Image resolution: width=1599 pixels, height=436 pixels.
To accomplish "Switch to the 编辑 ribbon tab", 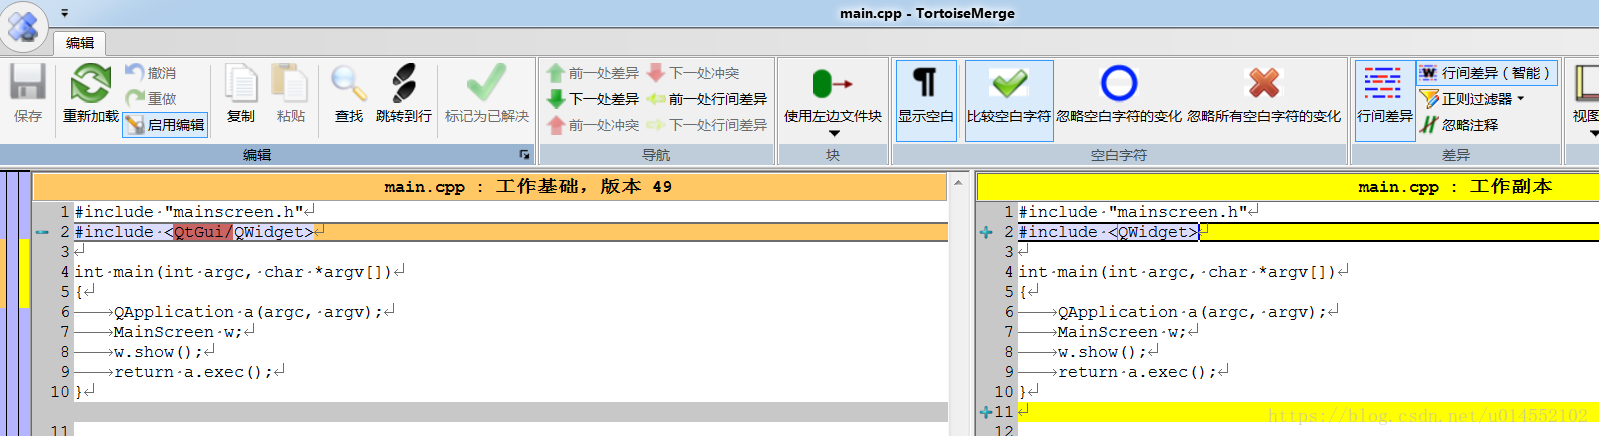I will 80,42.
